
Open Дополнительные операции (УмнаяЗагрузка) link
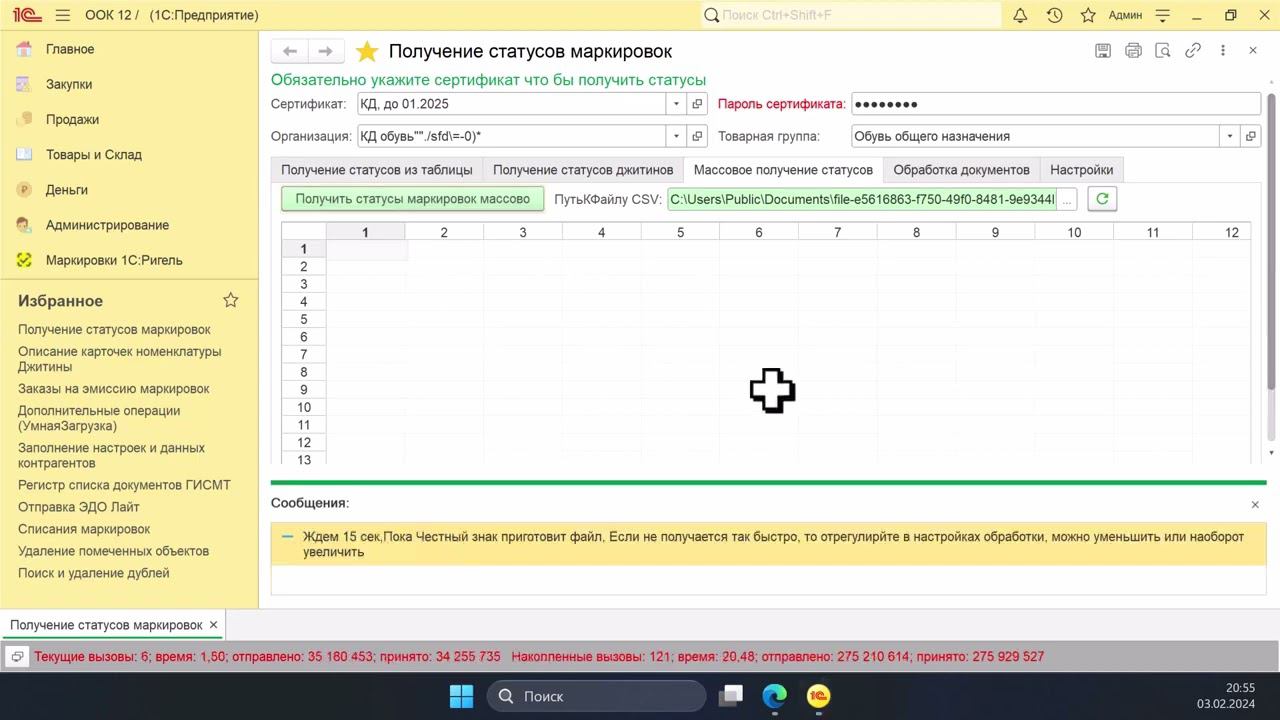point(99,418)
